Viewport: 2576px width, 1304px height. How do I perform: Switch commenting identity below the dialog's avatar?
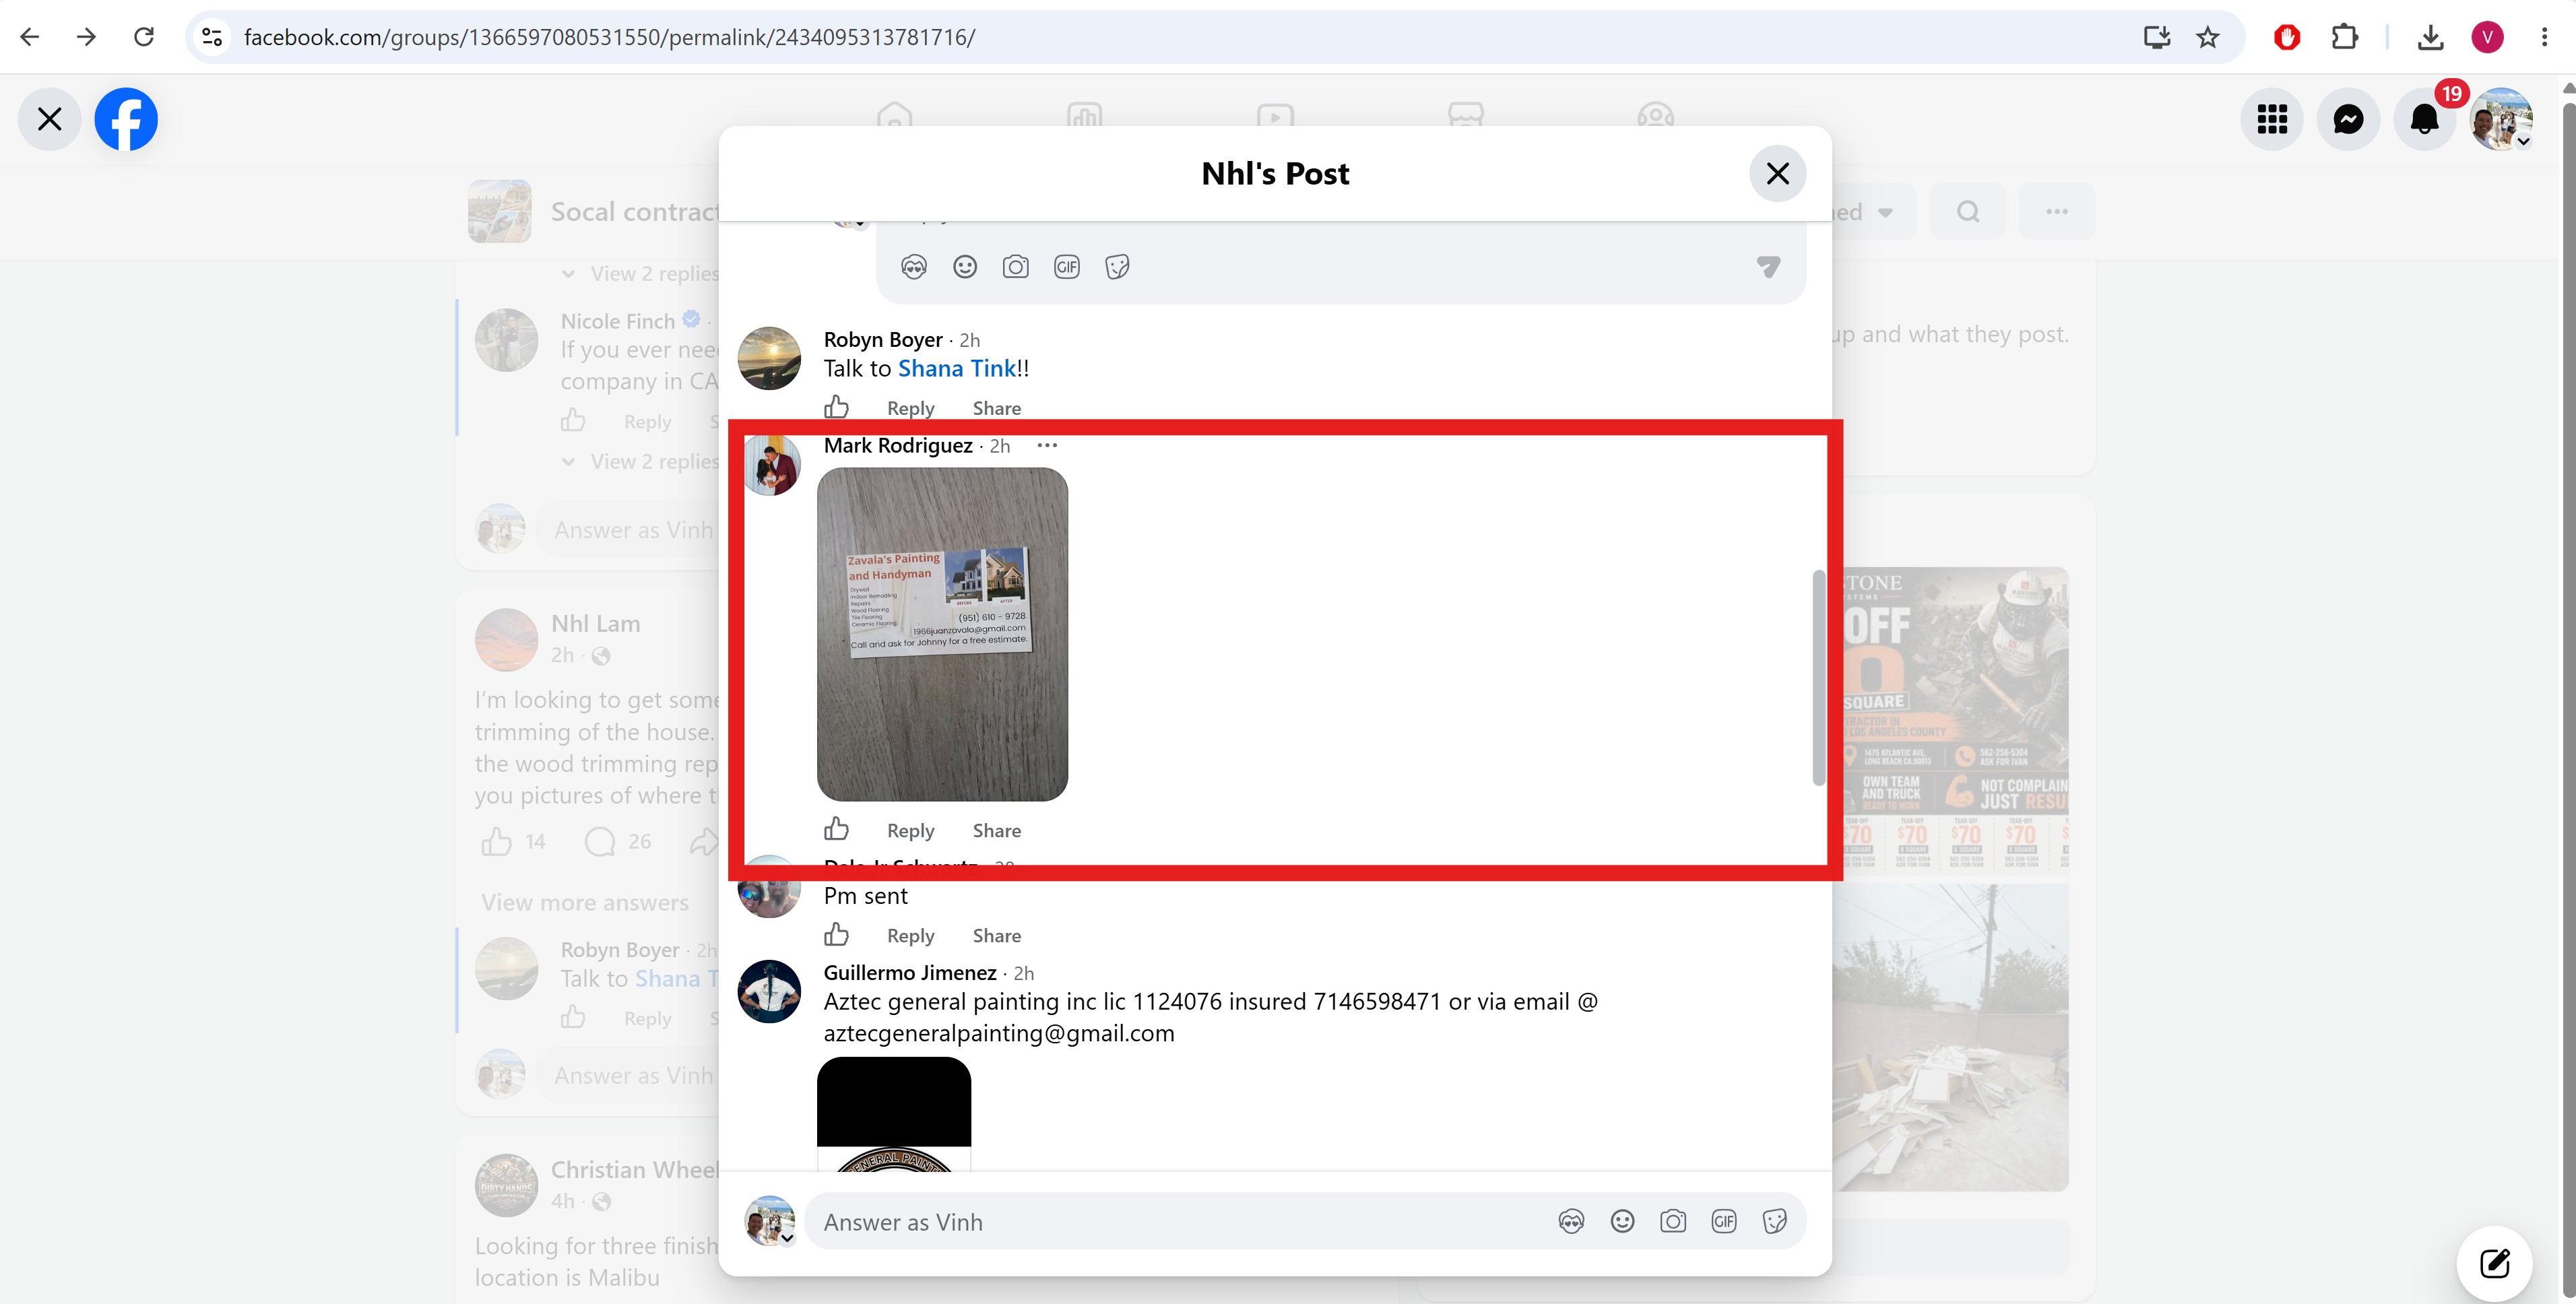[787, 1238]
